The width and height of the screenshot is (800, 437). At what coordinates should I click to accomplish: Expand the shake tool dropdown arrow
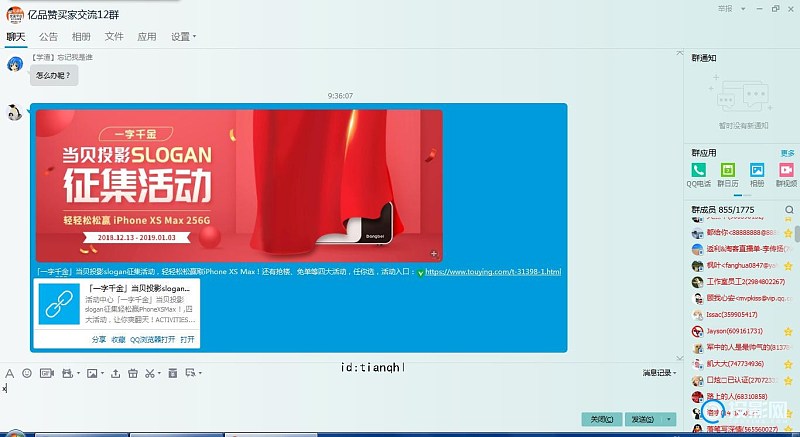pos(78,374)
